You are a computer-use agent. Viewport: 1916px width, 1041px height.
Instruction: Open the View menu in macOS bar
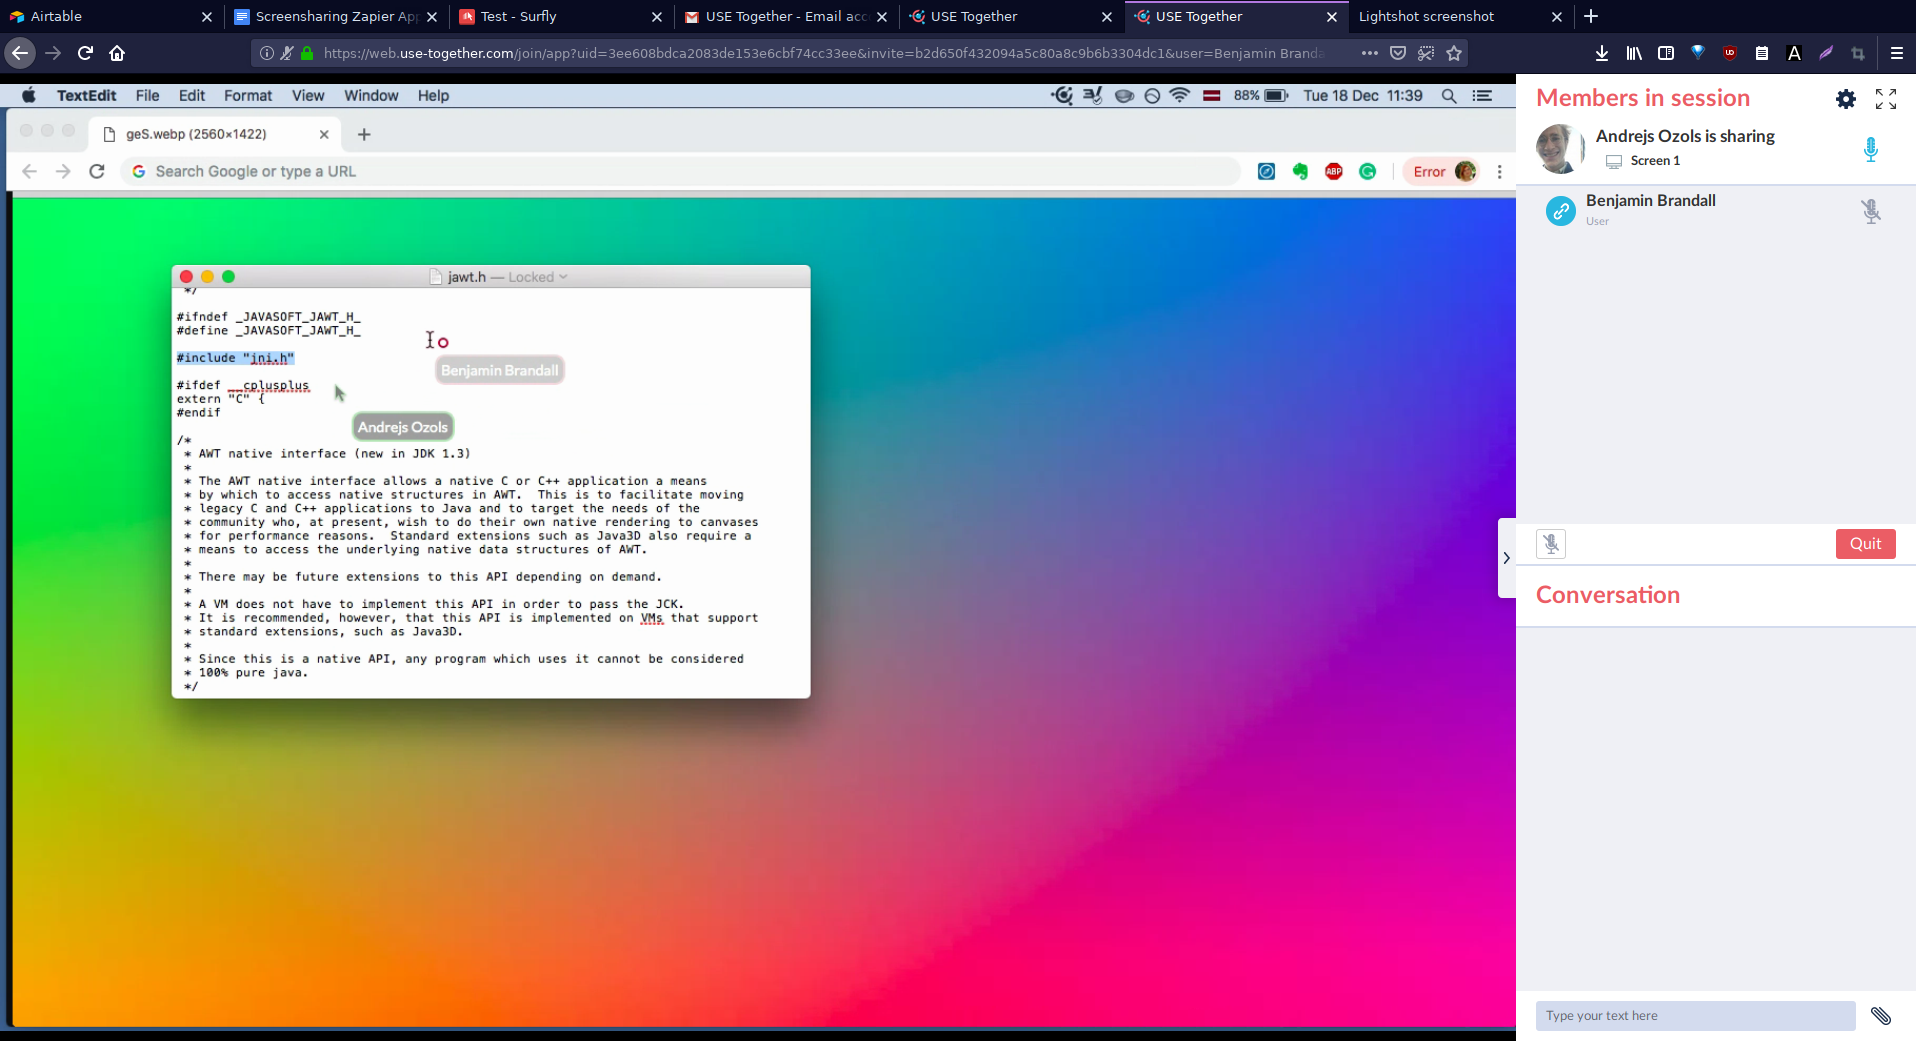pyautogui.click(x=308, y=96)
